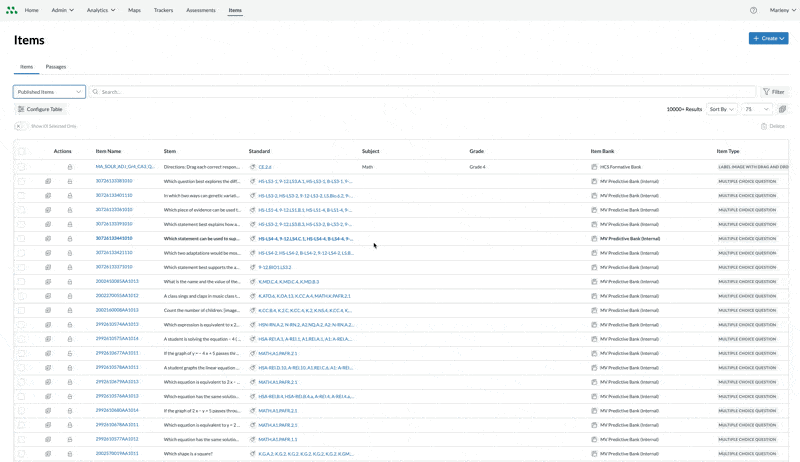Click the green app logo icon
800x462 pixels.
[11, 10]
